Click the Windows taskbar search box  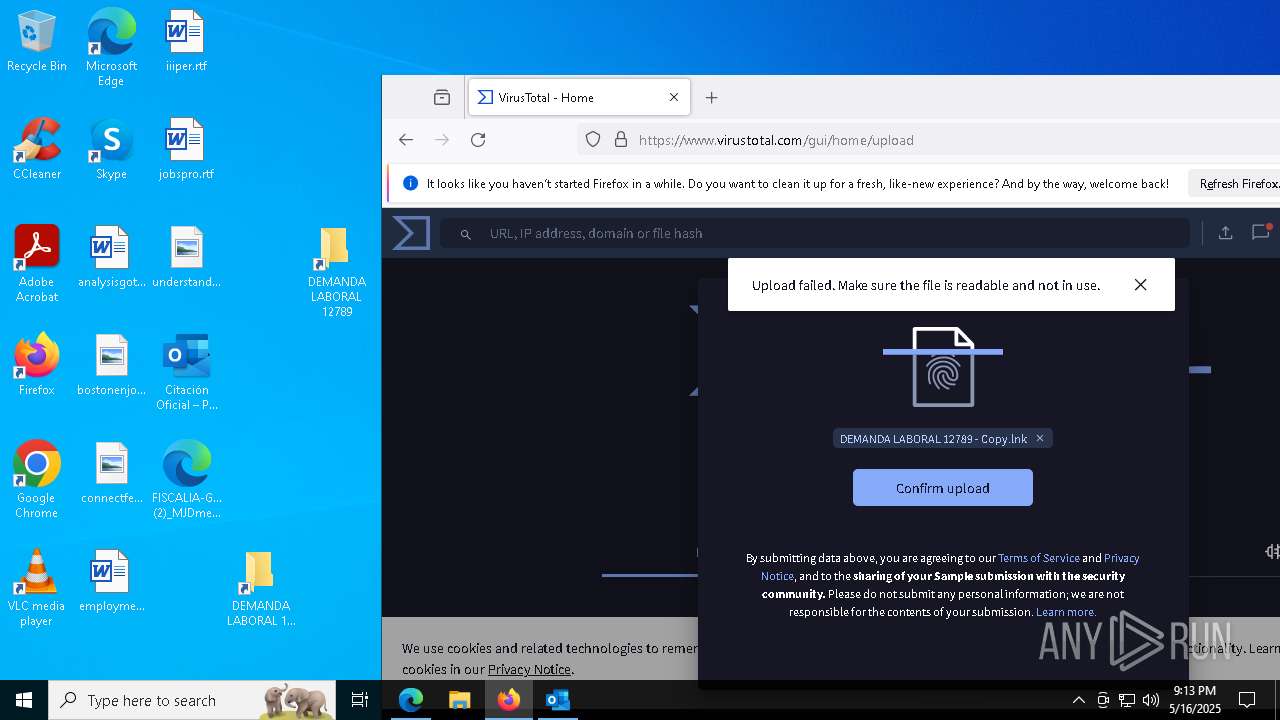(x=192, y=700)
